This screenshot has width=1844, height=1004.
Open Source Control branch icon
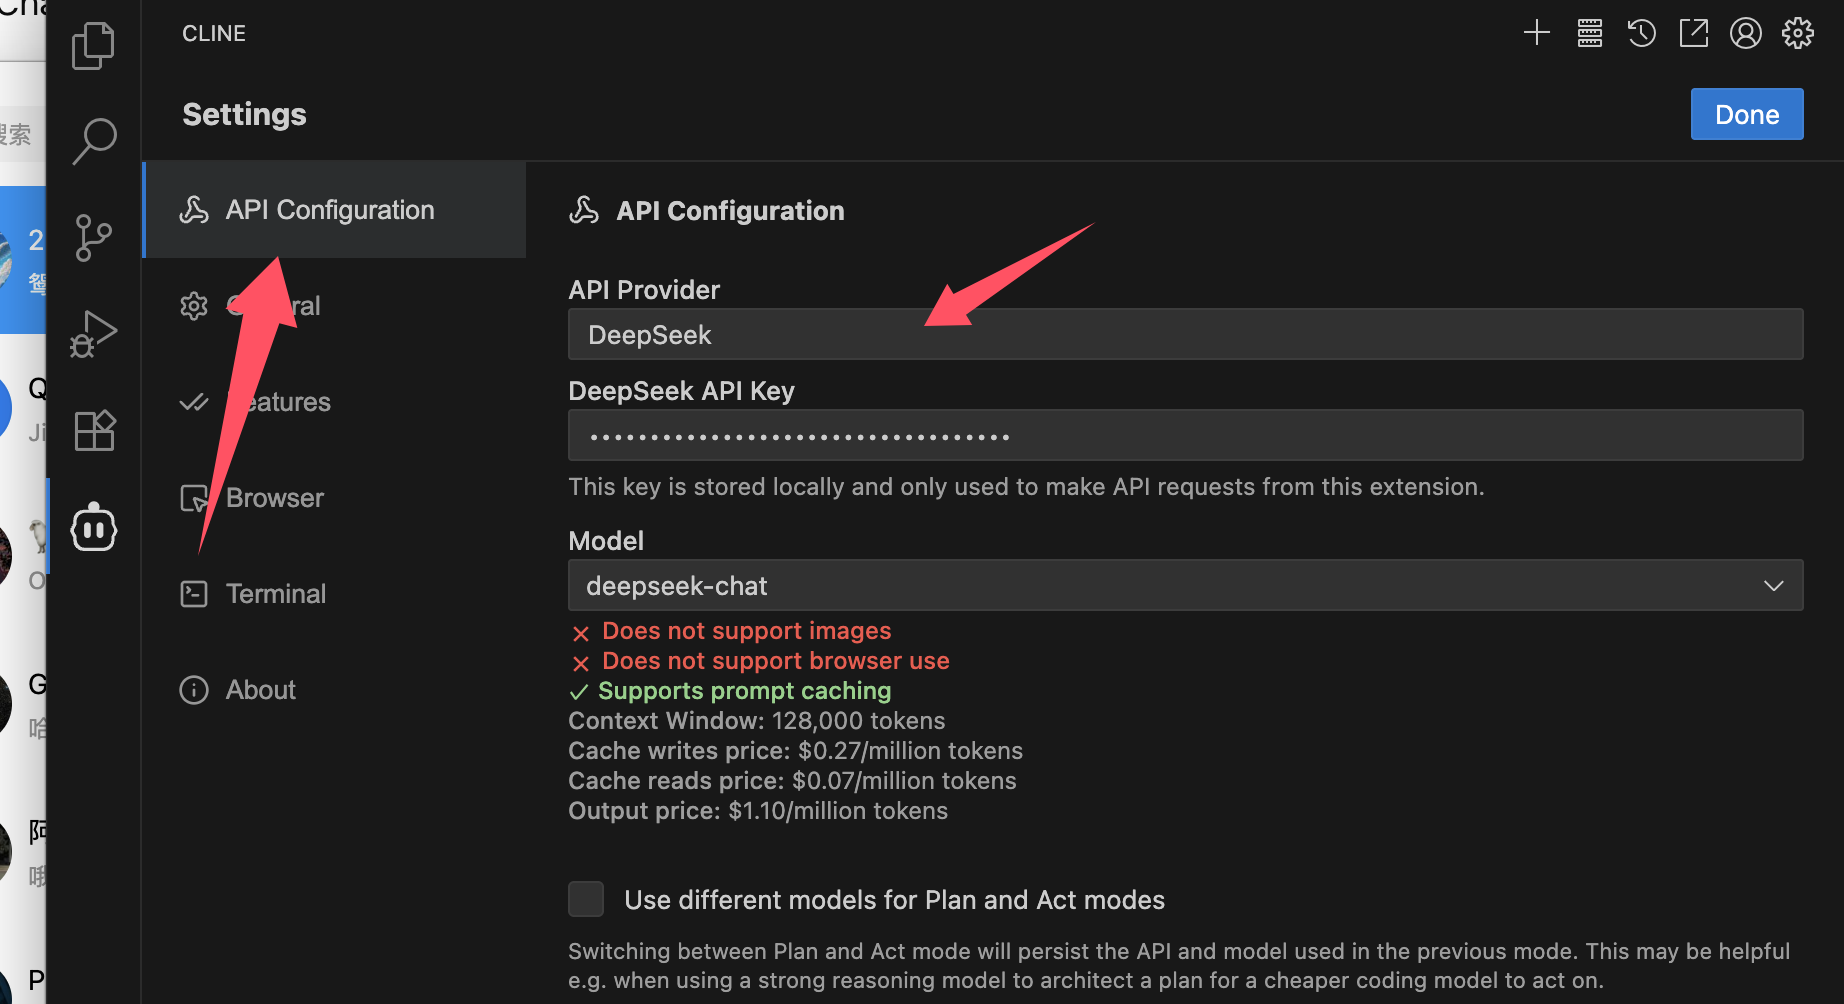(93, 238)
